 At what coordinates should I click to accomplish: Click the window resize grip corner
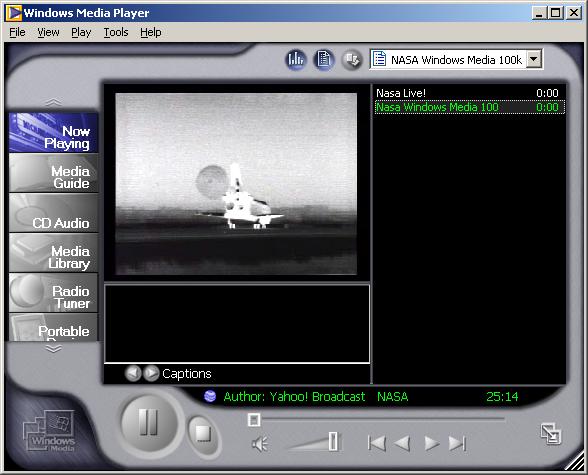[x=574, y=462]
